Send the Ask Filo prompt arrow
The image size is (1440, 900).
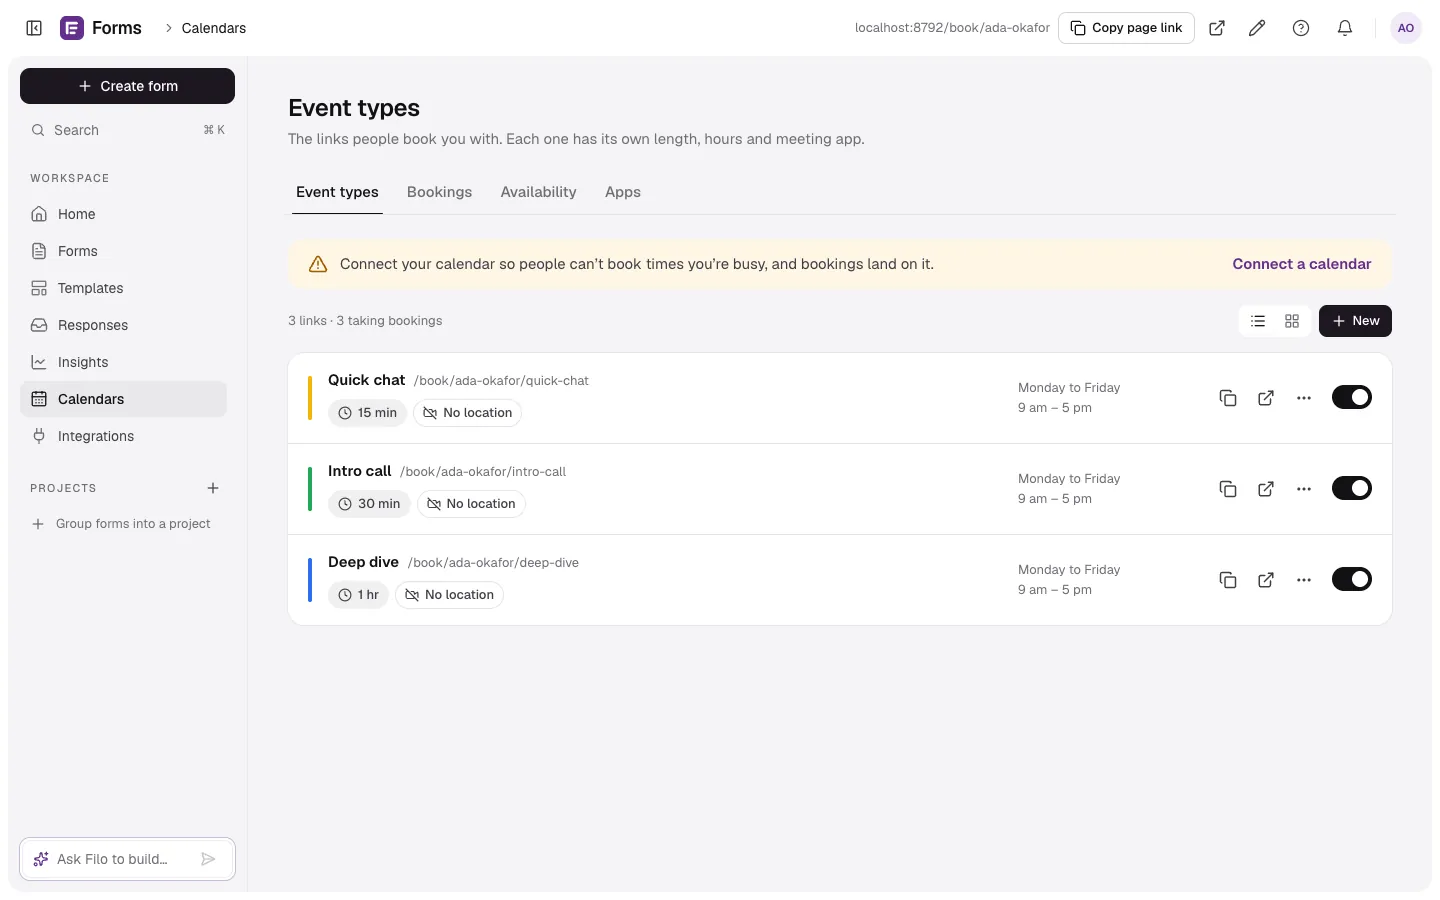coord(208,859)
